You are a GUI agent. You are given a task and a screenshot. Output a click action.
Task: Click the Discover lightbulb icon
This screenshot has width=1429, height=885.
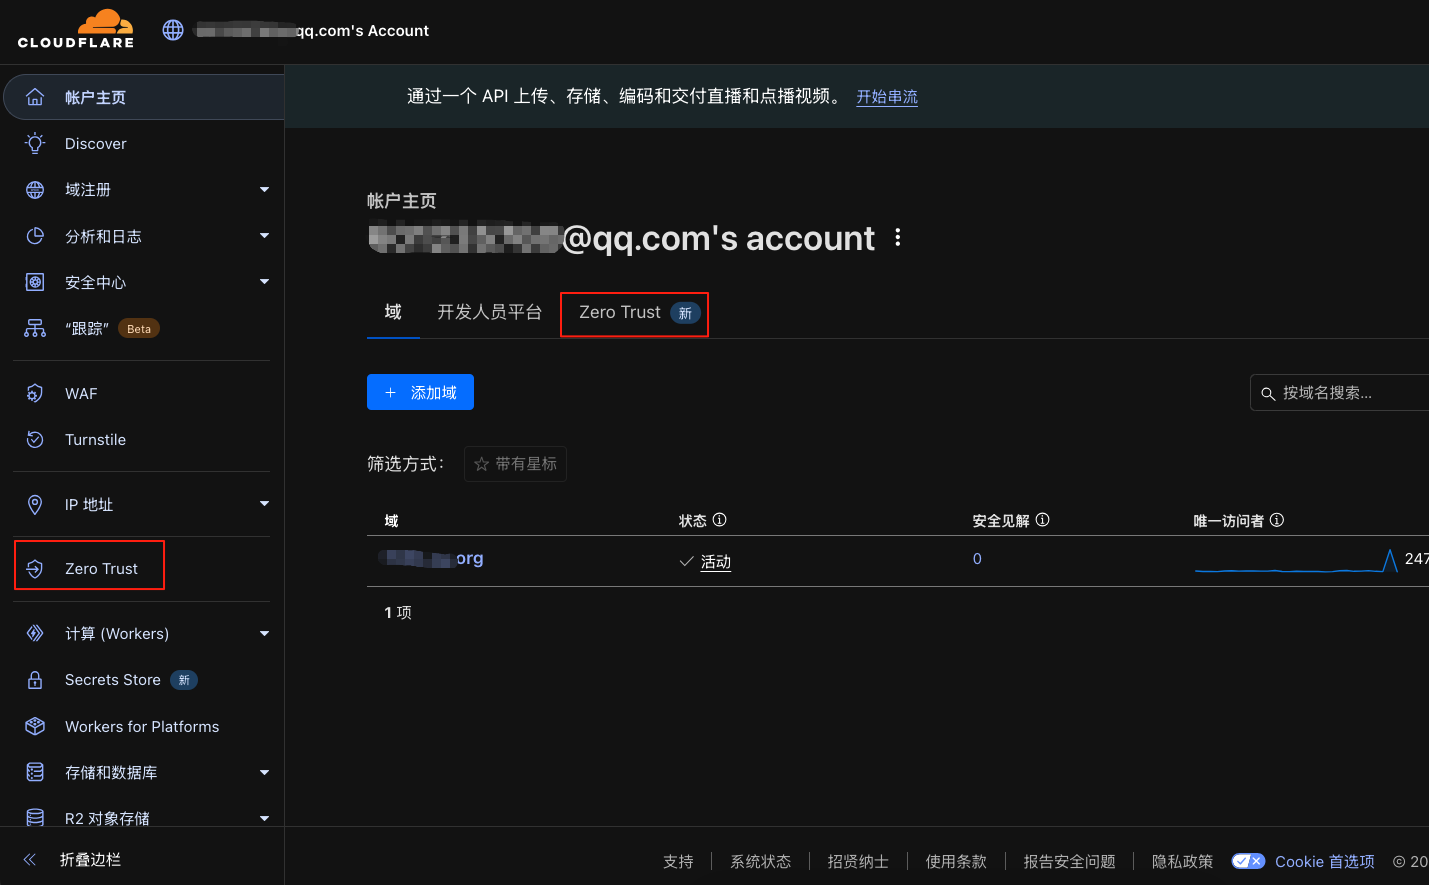pyautogui.click(x=35, y=143)
